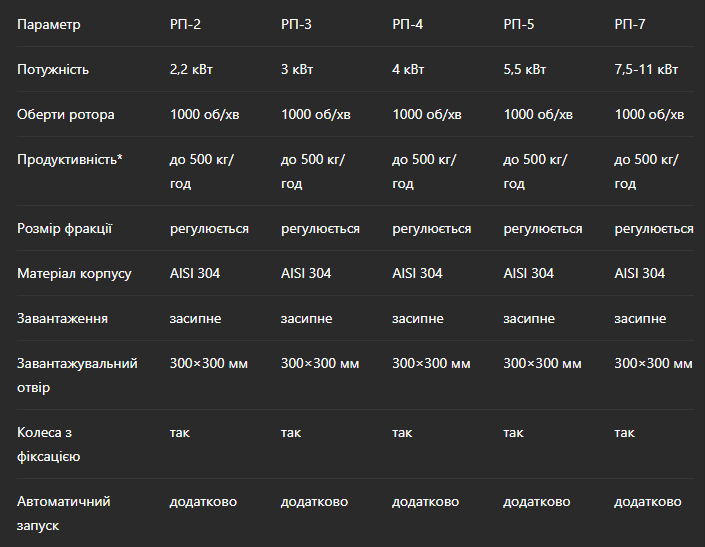Select the РП-5 column header
This screenshot has width=705, height=547.
coord(519,24)
